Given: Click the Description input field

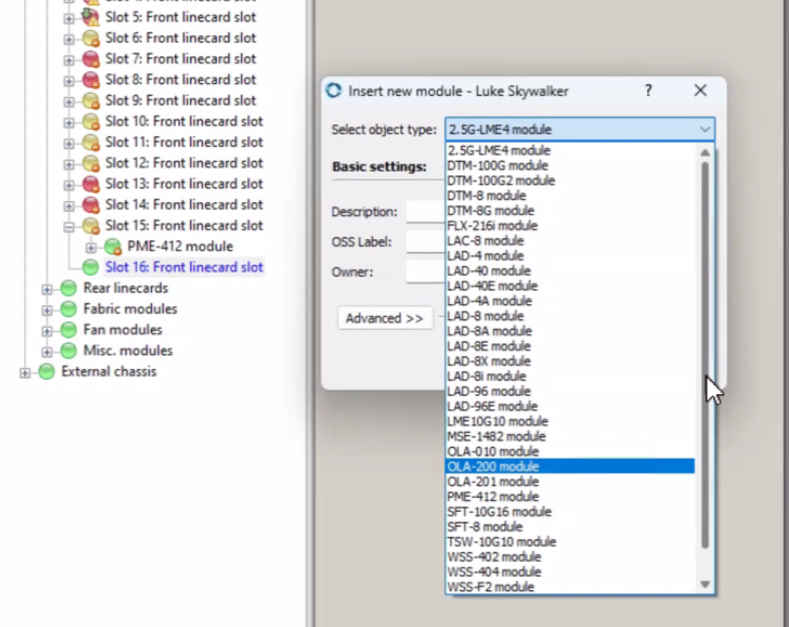Looking at the screenshot, I should point(426,212).
